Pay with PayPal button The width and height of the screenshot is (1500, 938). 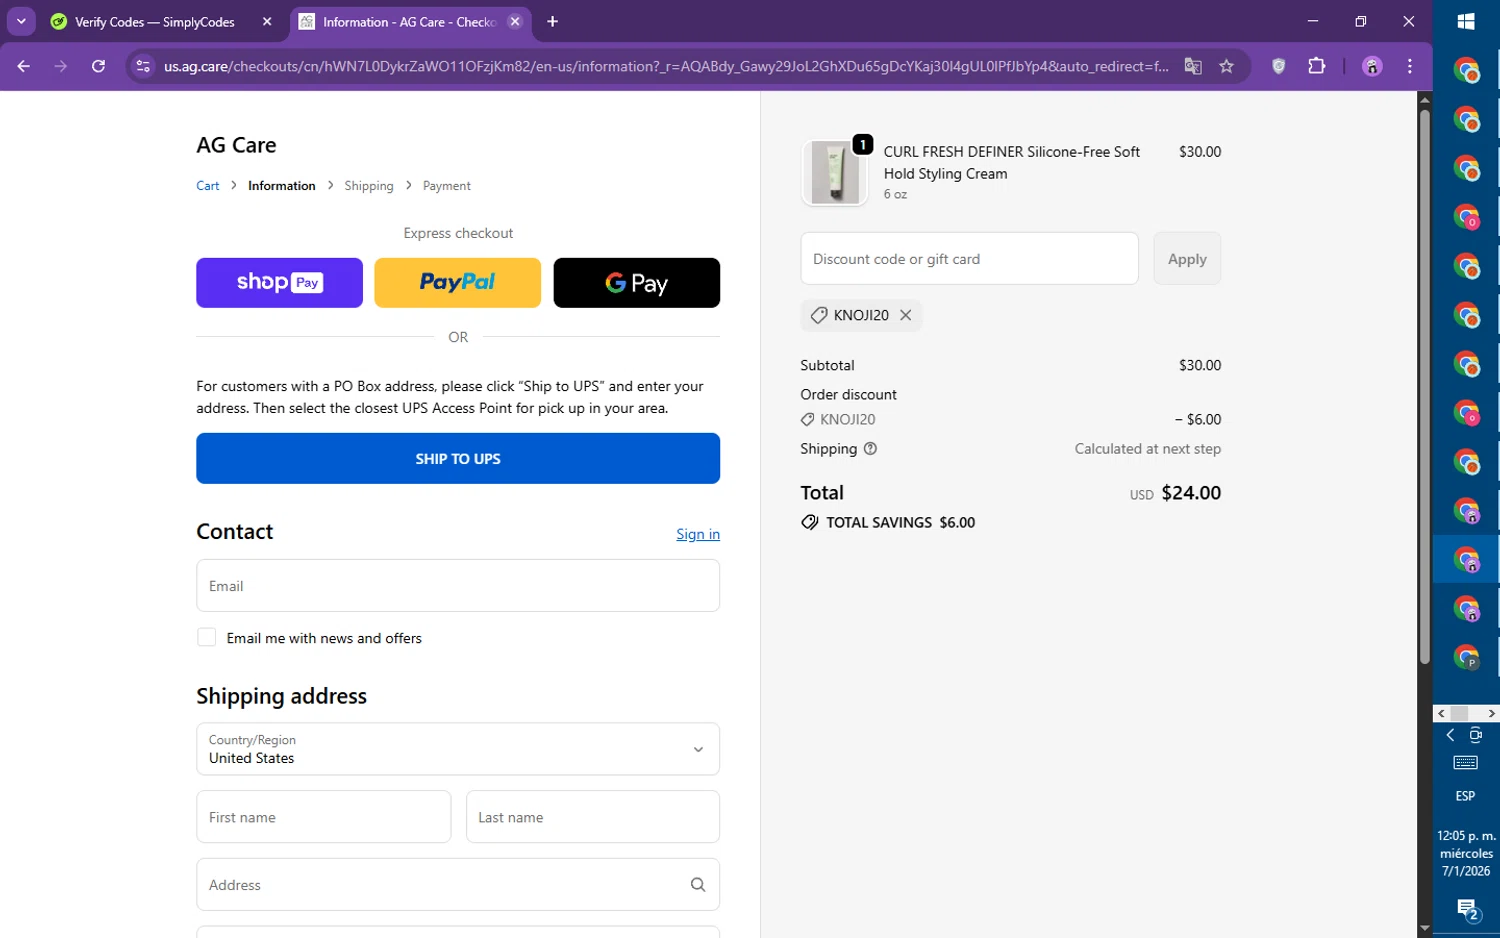coord(457,283)
